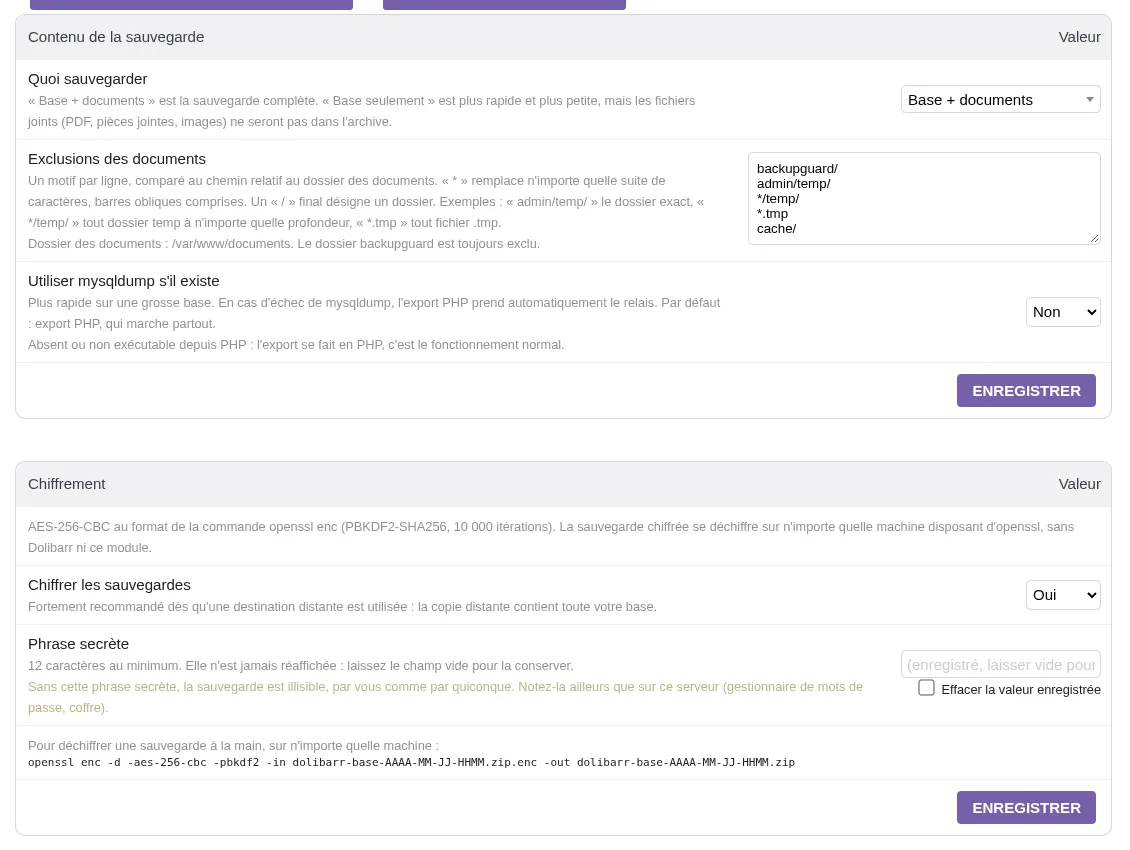Click the Phrase secrète label
Viewport: 1130px width, 850px height.
click(x=79, y=644)
